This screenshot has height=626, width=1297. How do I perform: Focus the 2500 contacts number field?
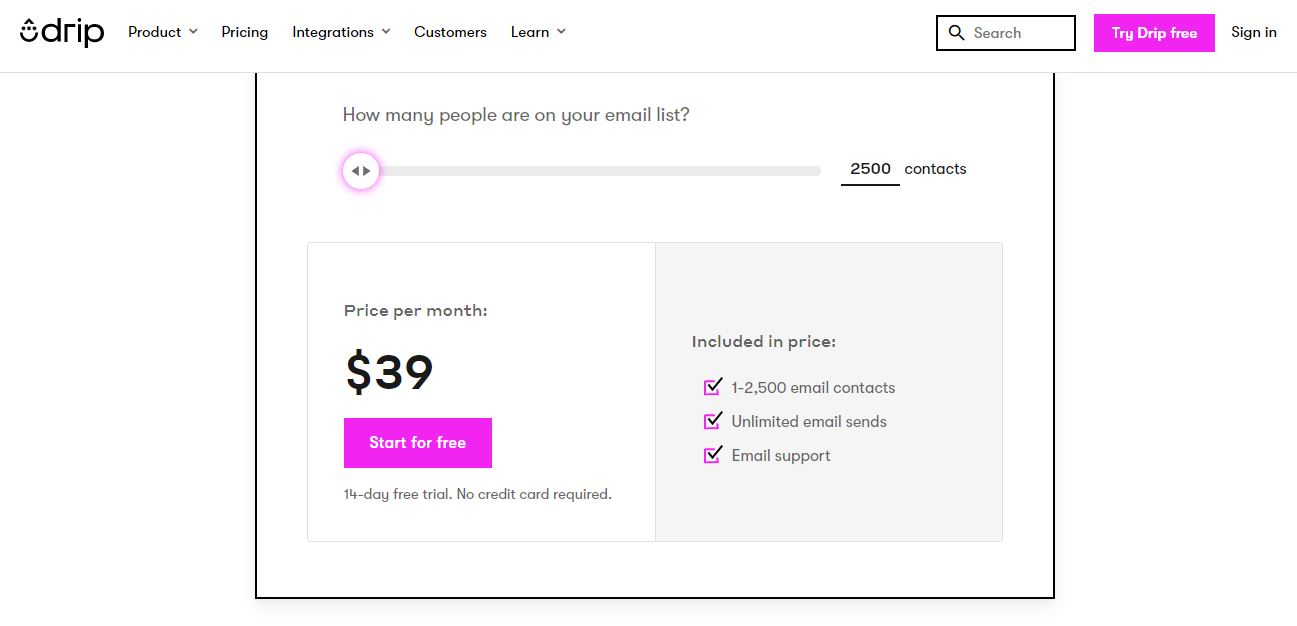click(x=870, y=169)
